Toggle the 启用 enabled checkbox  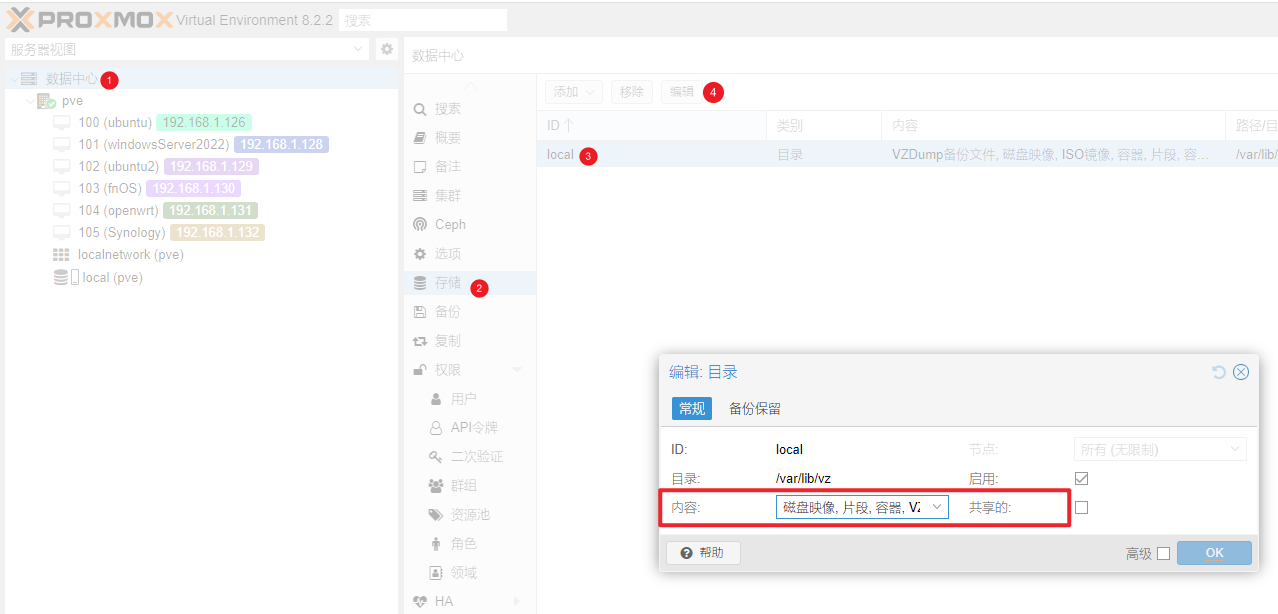click(x=1081, y=479)
